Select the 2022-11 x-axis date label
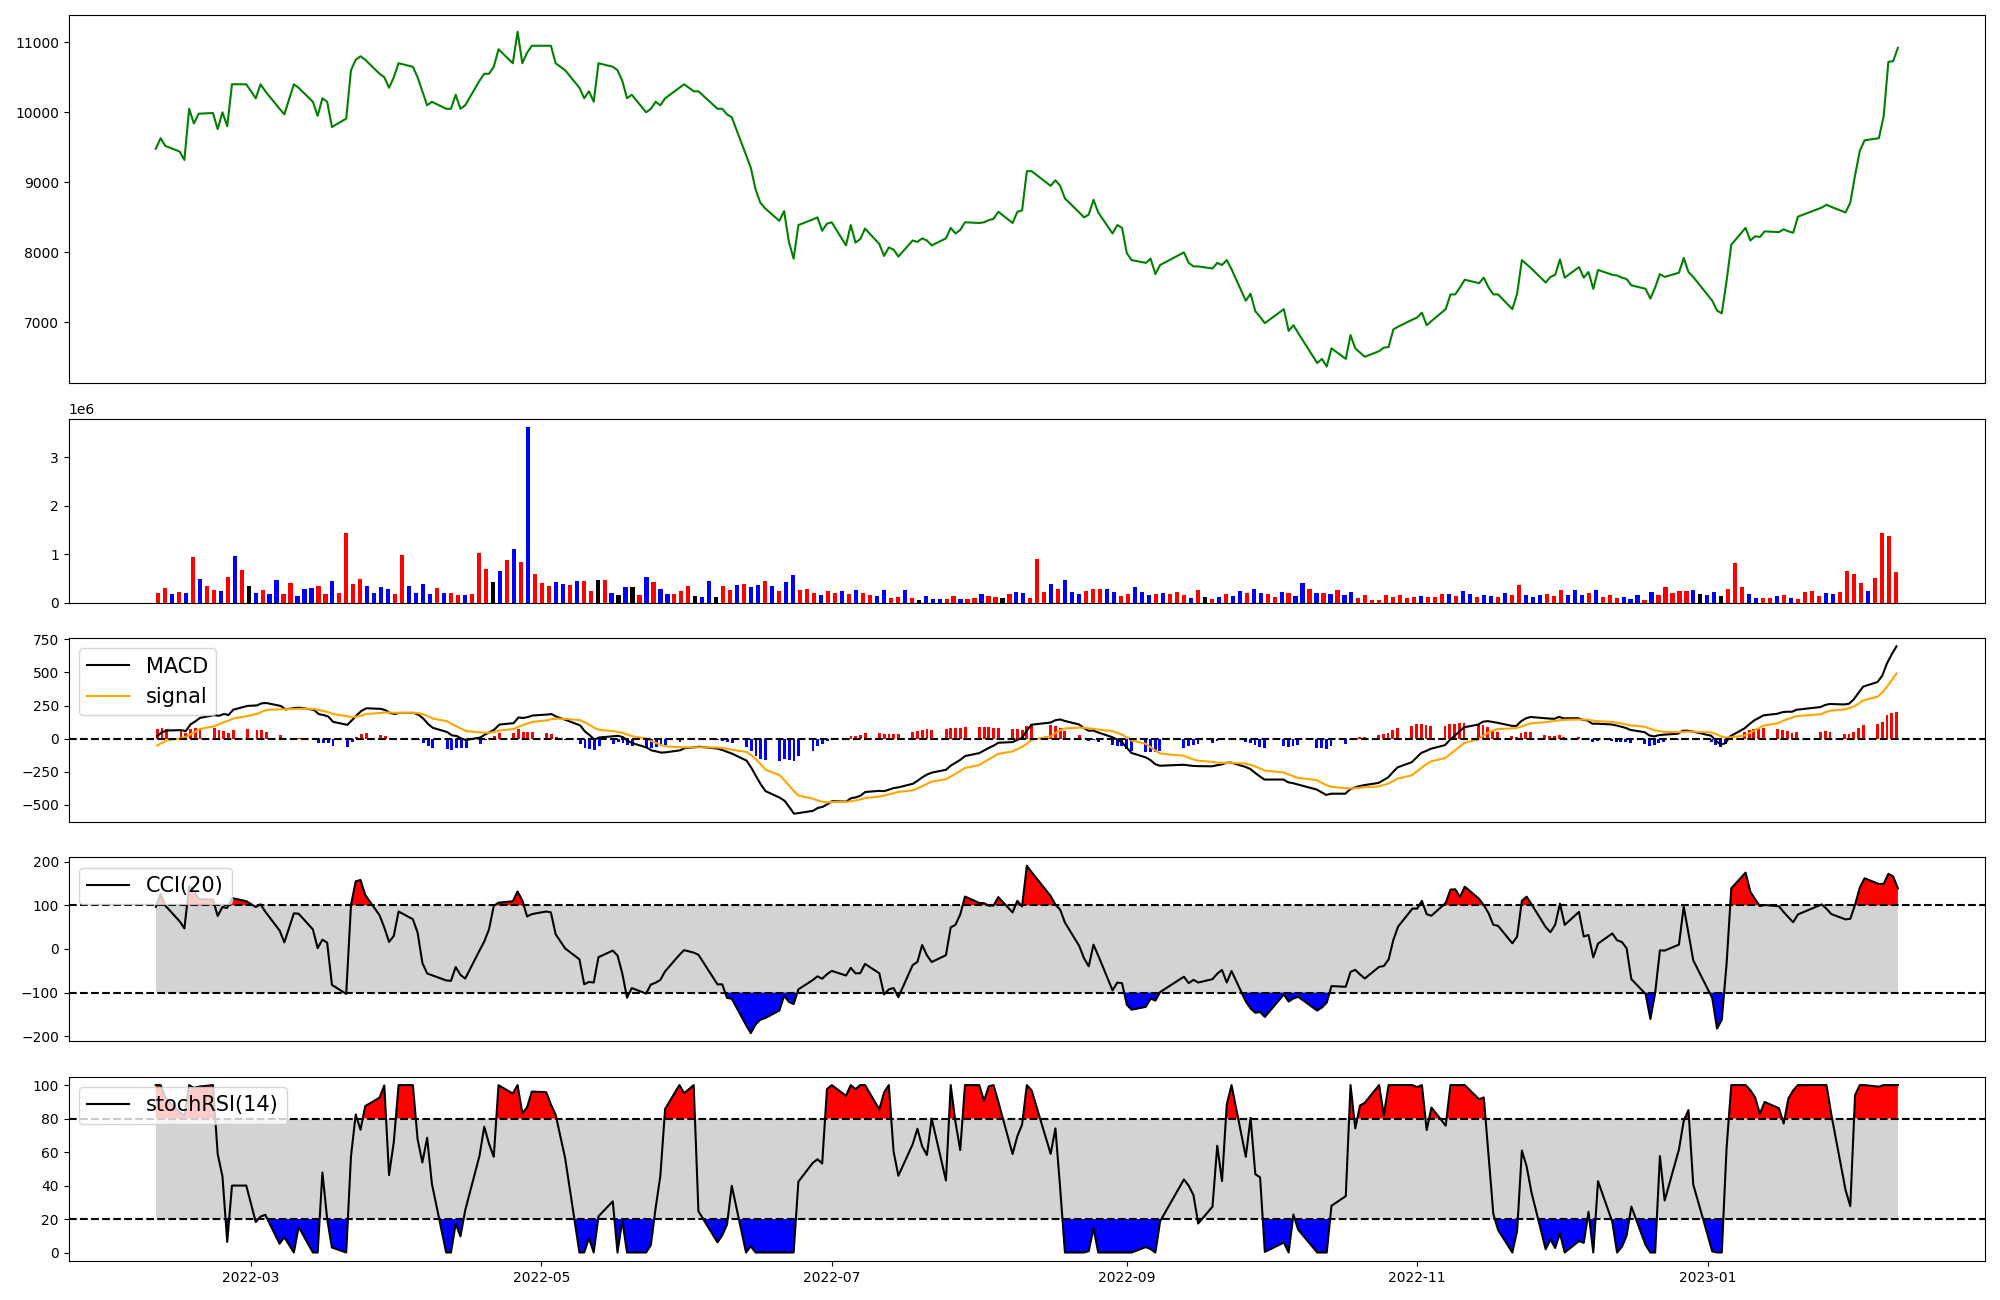This screenshot has height=1300, width=2000. pos(1416,1277)
